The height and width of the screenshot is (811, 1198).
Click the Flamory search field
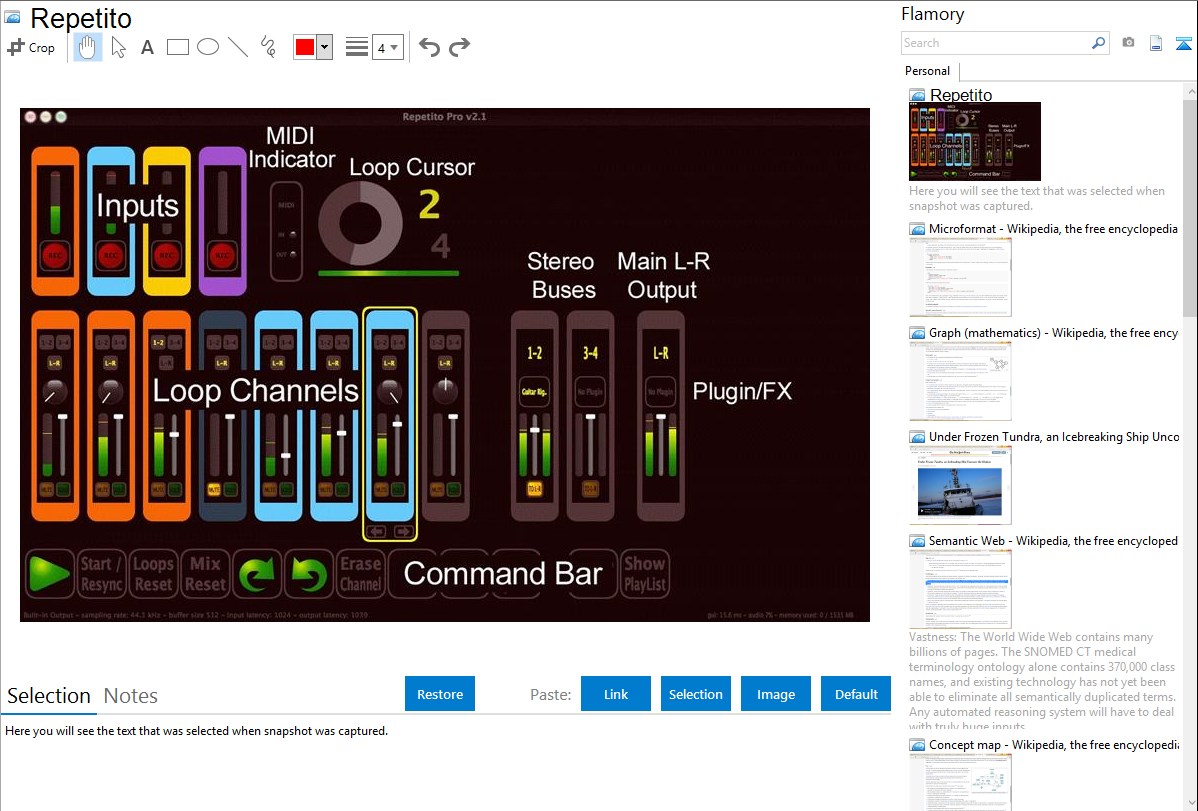(x=995, y=43)
